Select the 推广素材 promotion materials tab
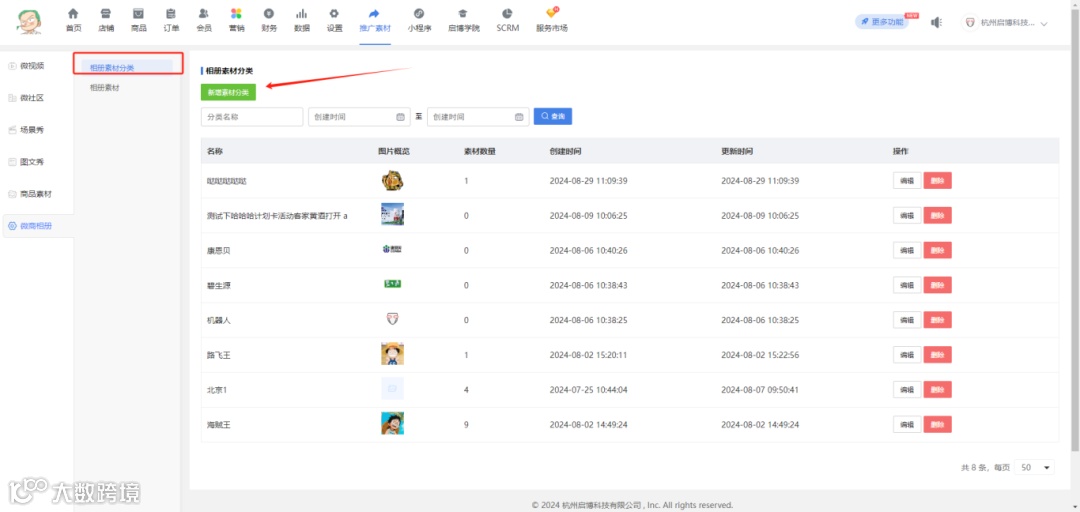Viewport: 1080px width, 512px height. click(375, 21)
